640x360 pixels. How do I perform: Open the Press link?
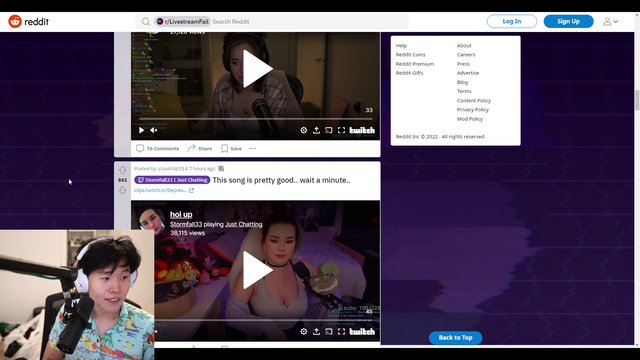[x=463, y=64]
